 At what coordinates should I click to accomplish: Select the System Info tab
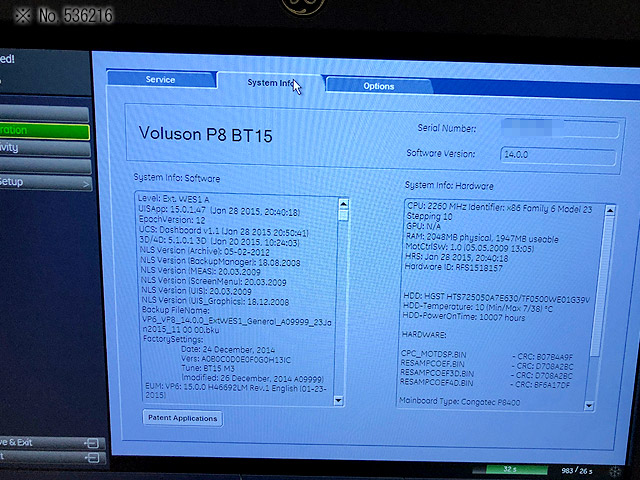[270, 83]
